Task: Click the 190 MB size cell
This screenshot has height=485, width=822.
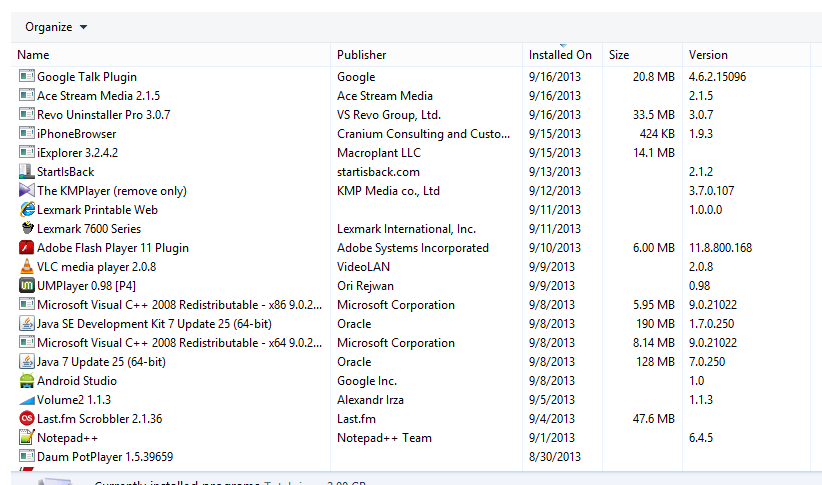Action: pos(655,324)
